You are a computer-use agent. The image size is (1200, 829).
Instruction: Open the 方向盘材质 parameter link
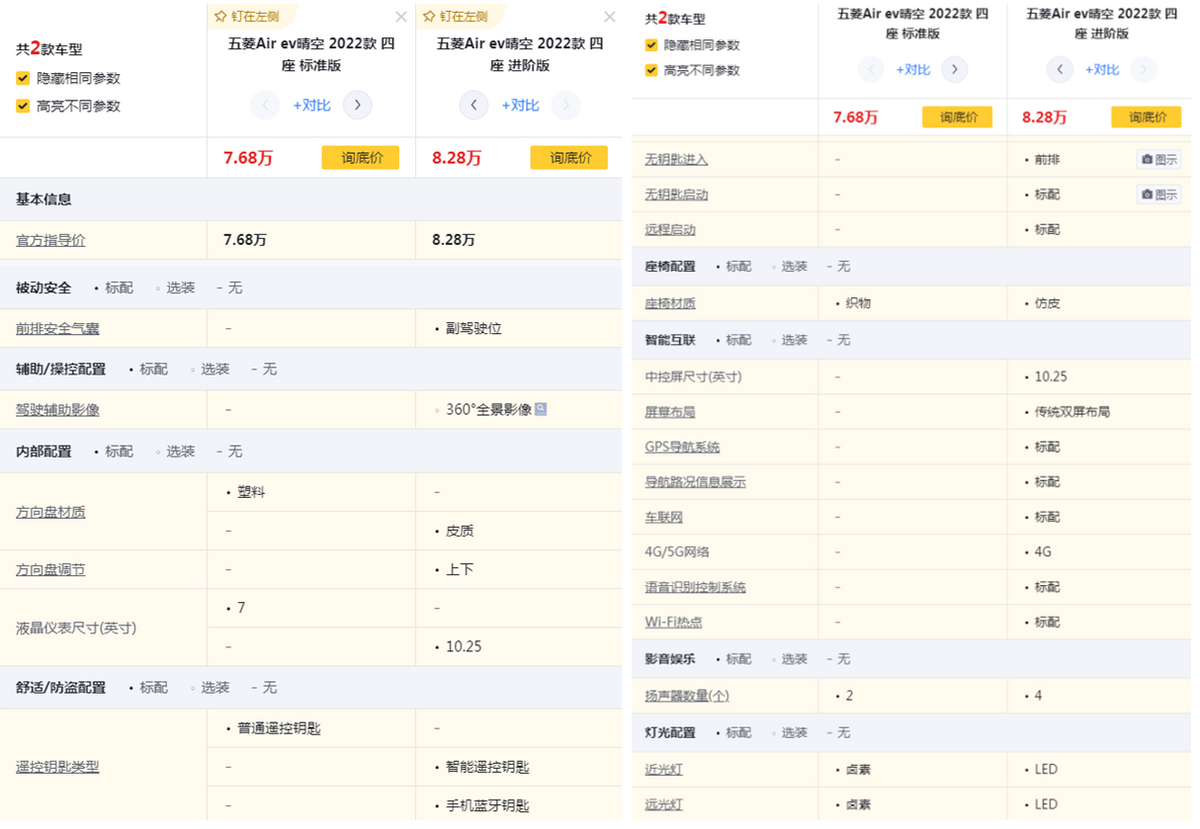[51, 512]
